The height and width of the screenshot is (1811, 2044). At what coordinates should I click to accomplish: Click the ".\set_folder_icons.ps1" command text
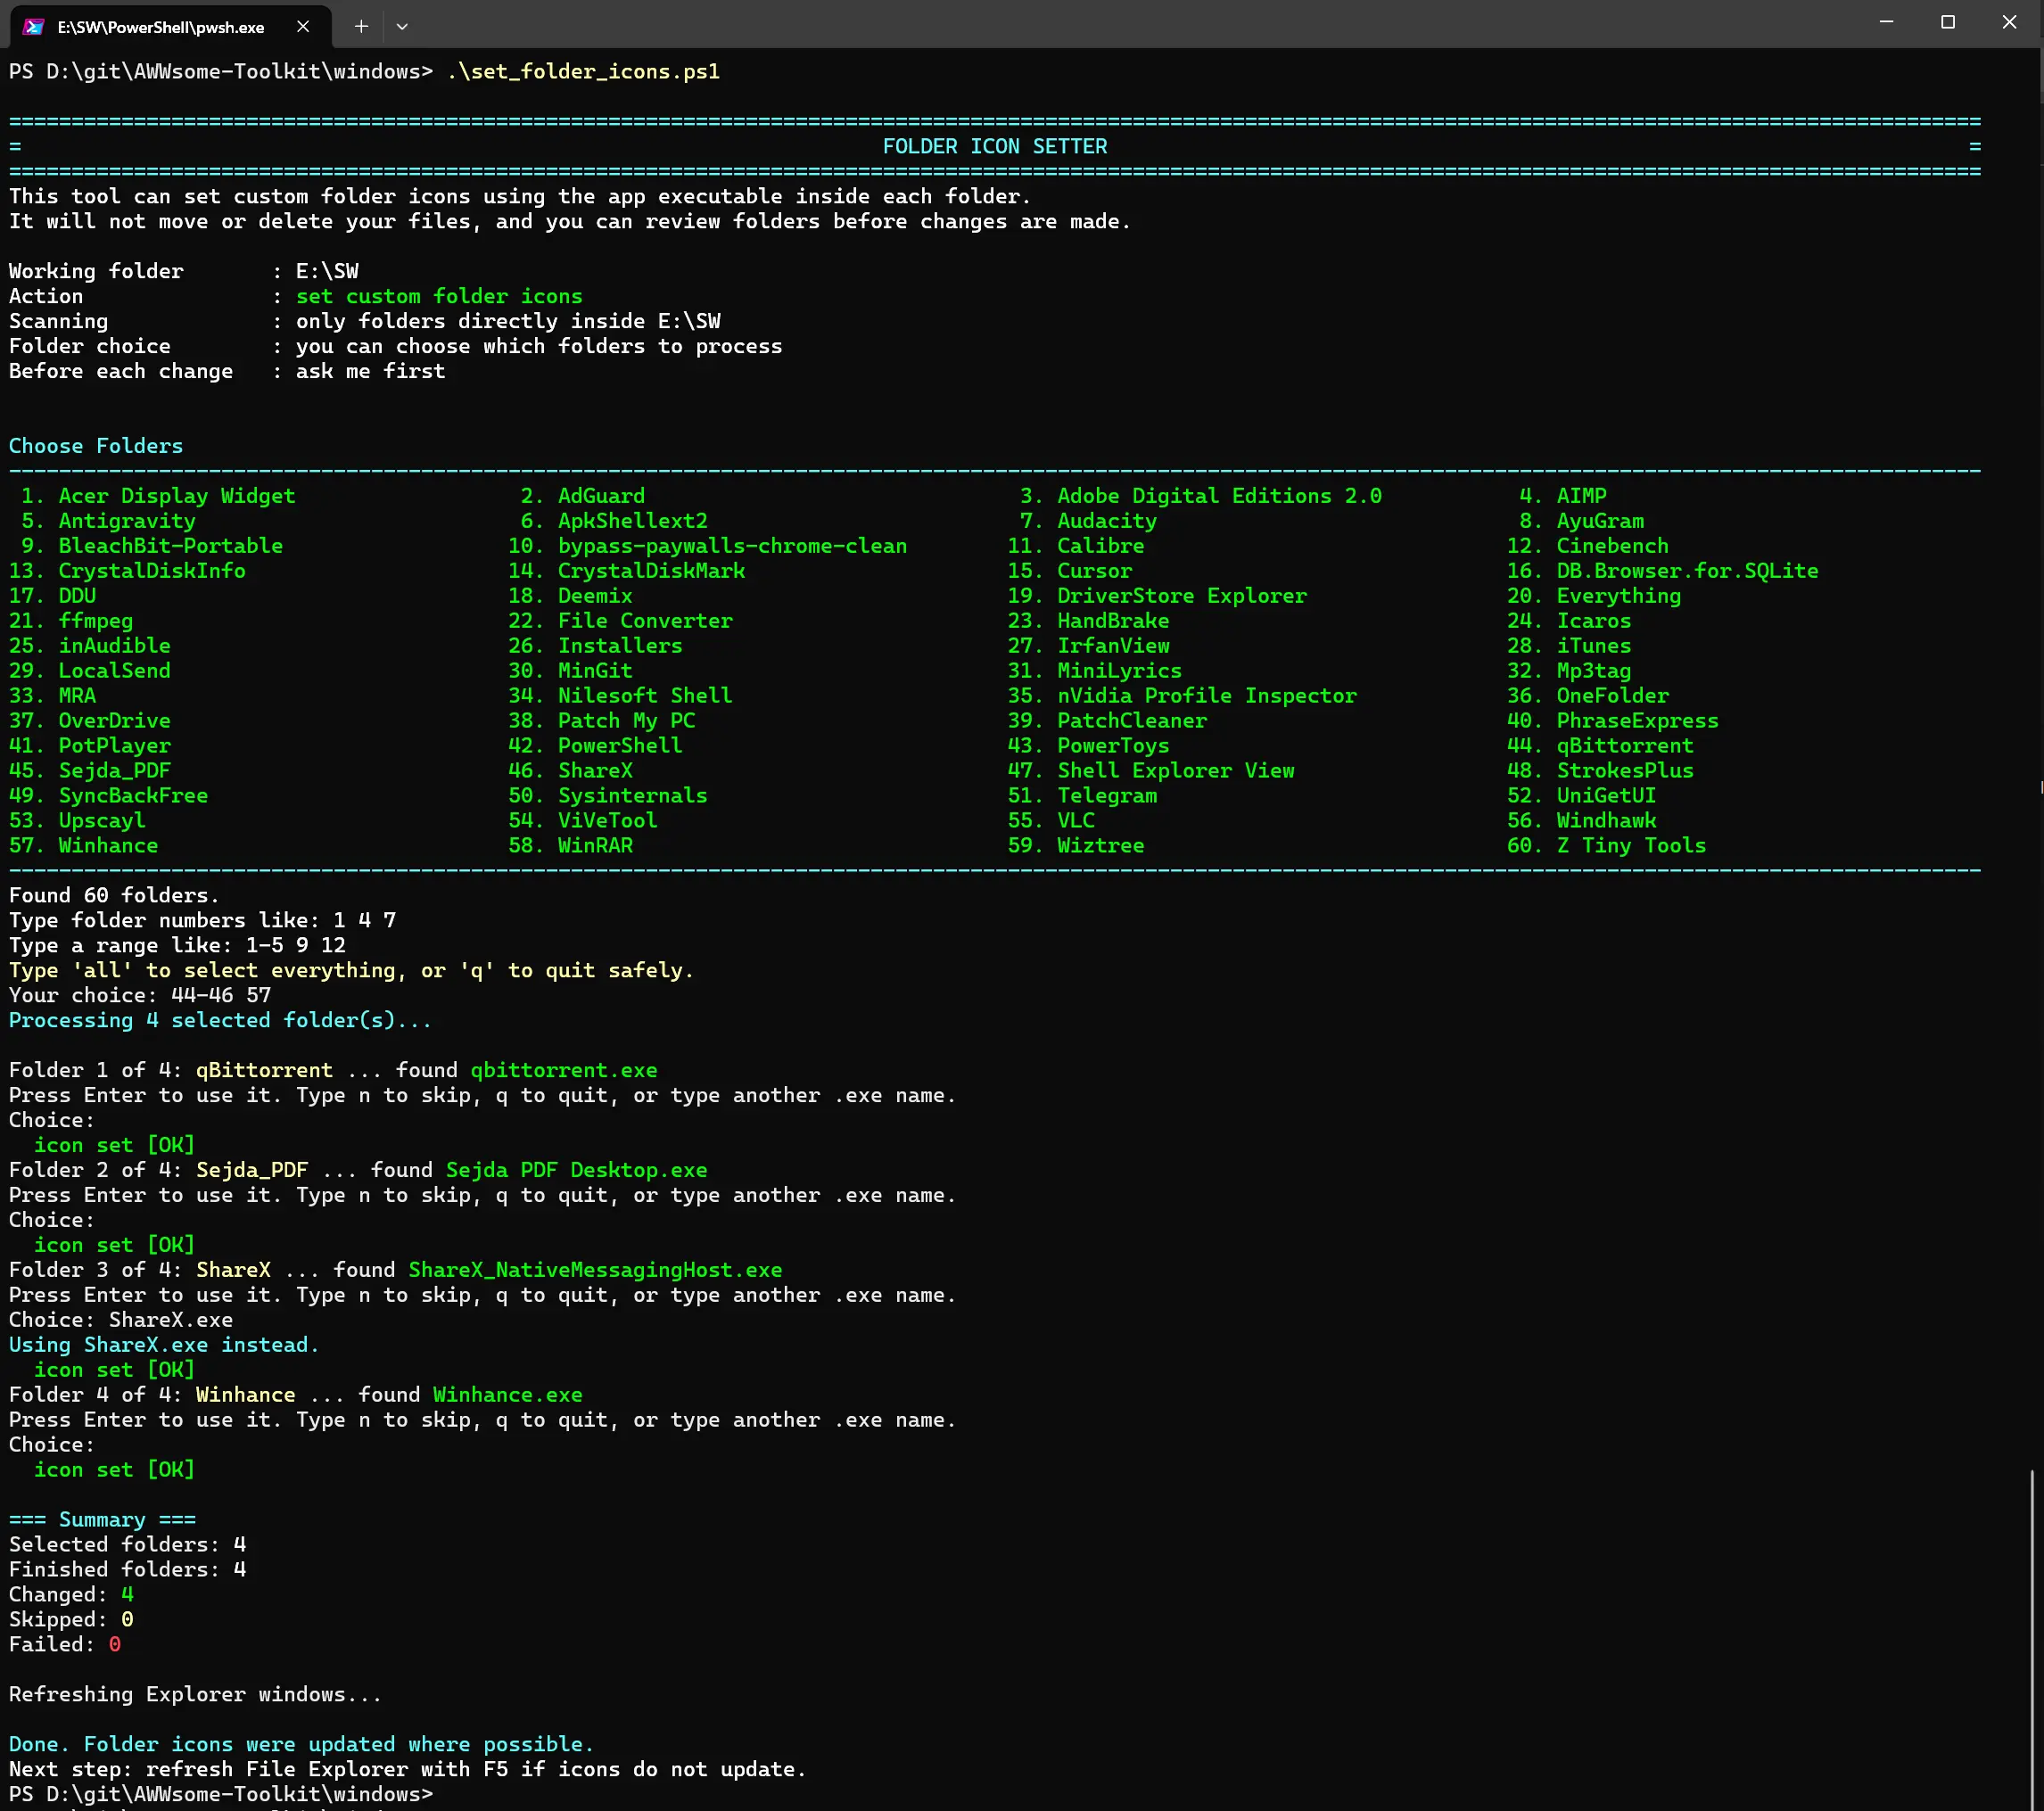(583, 72)
